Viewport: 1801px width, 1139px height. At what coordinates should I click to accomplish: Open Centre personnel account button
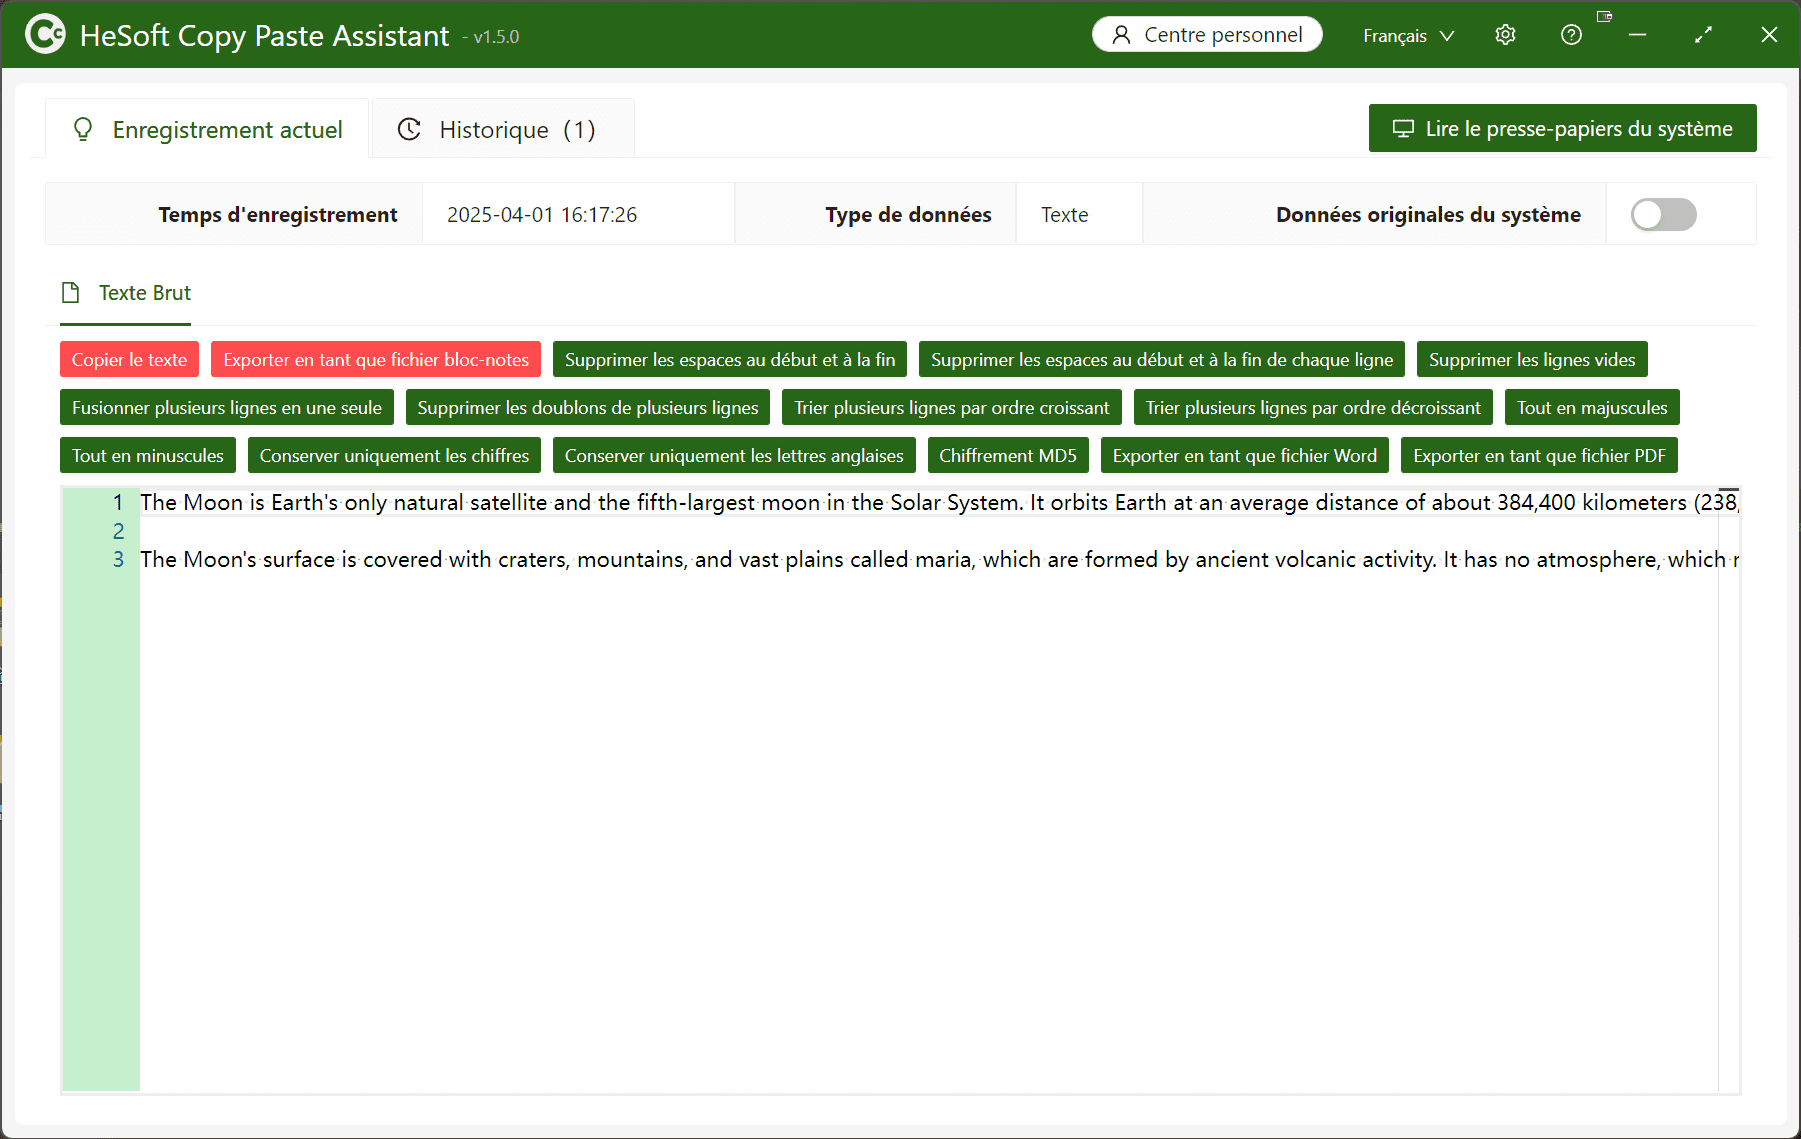click(1207, 35)
